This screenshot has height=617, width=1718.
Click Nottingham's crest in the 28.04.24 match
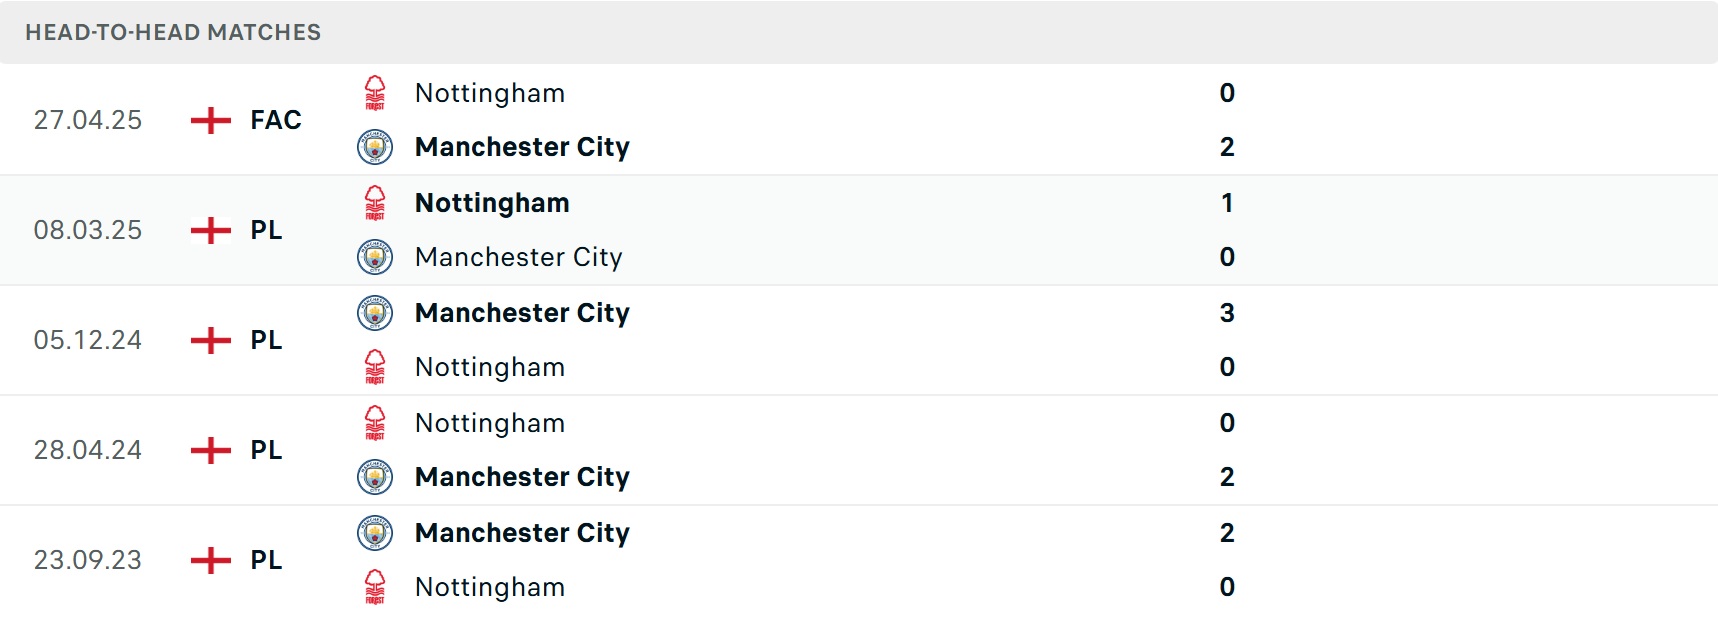point(375,423)
